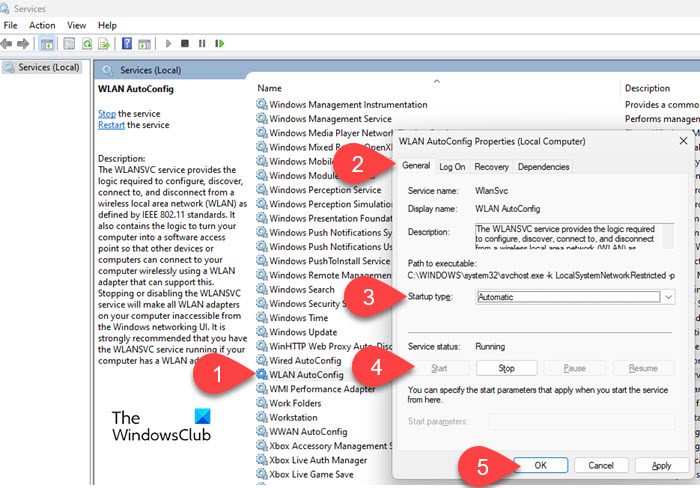The image size is (700, 488).
Task: Open the Action menu
Action: tap(42, 25)
